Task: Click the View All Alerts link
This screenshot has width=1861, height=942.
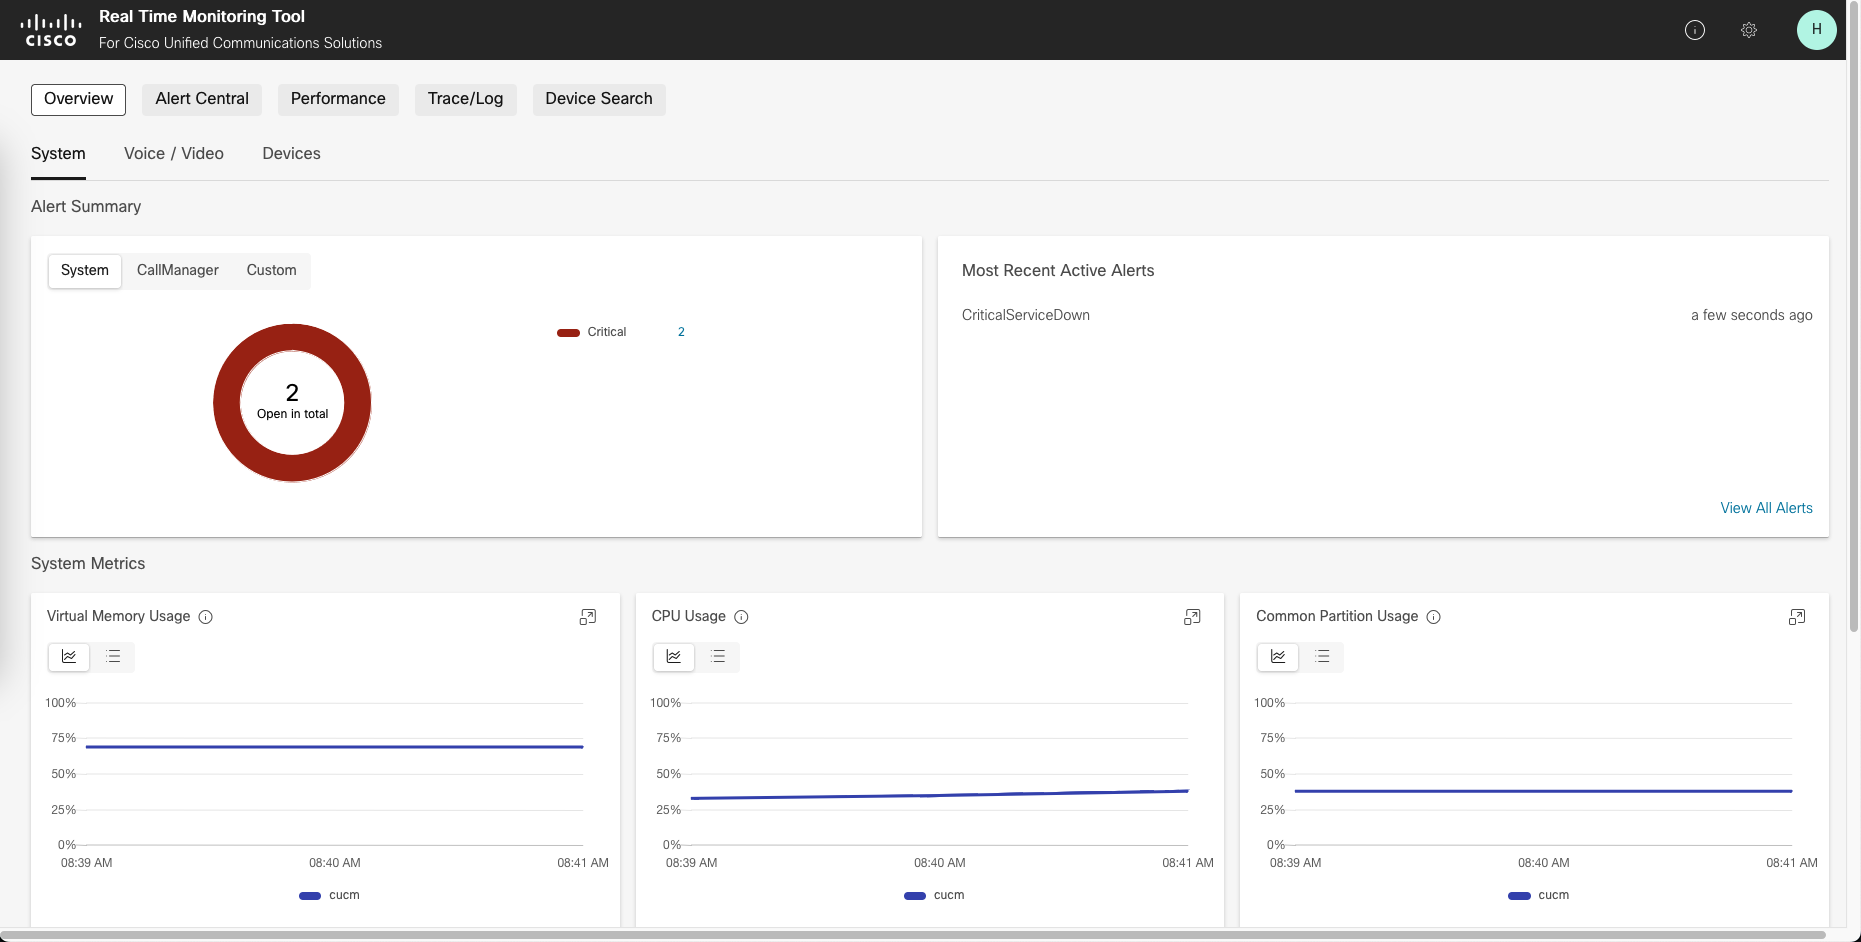Action: click(x=1766, y=508)
